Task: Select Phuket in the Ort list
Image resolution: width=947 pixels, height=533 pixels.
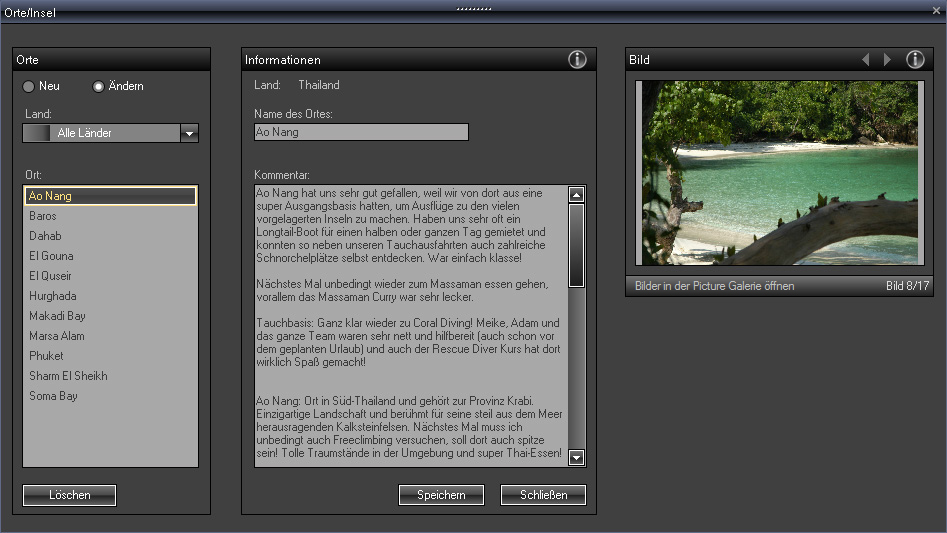Action: click(x=46, y=356)
